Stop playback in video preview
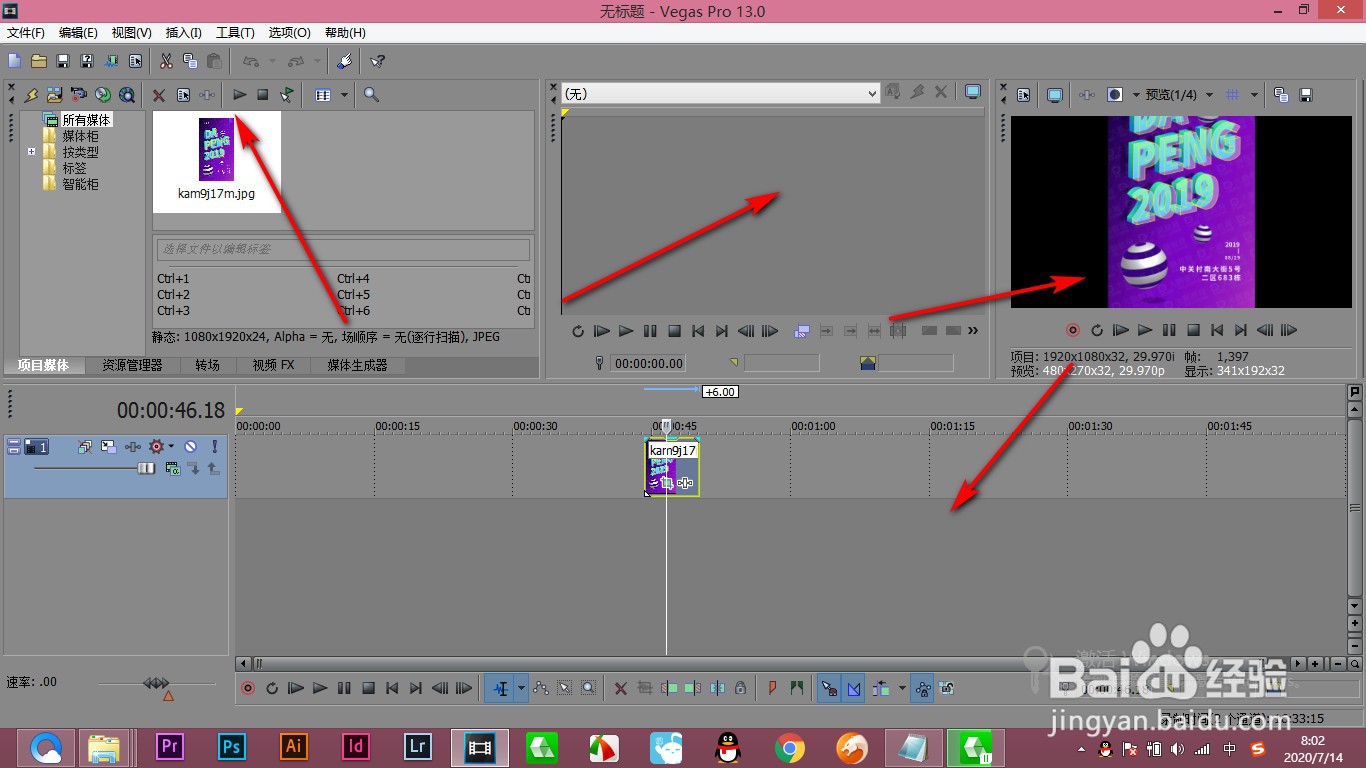This screenshot has height=768, width=1366. 1193,330
